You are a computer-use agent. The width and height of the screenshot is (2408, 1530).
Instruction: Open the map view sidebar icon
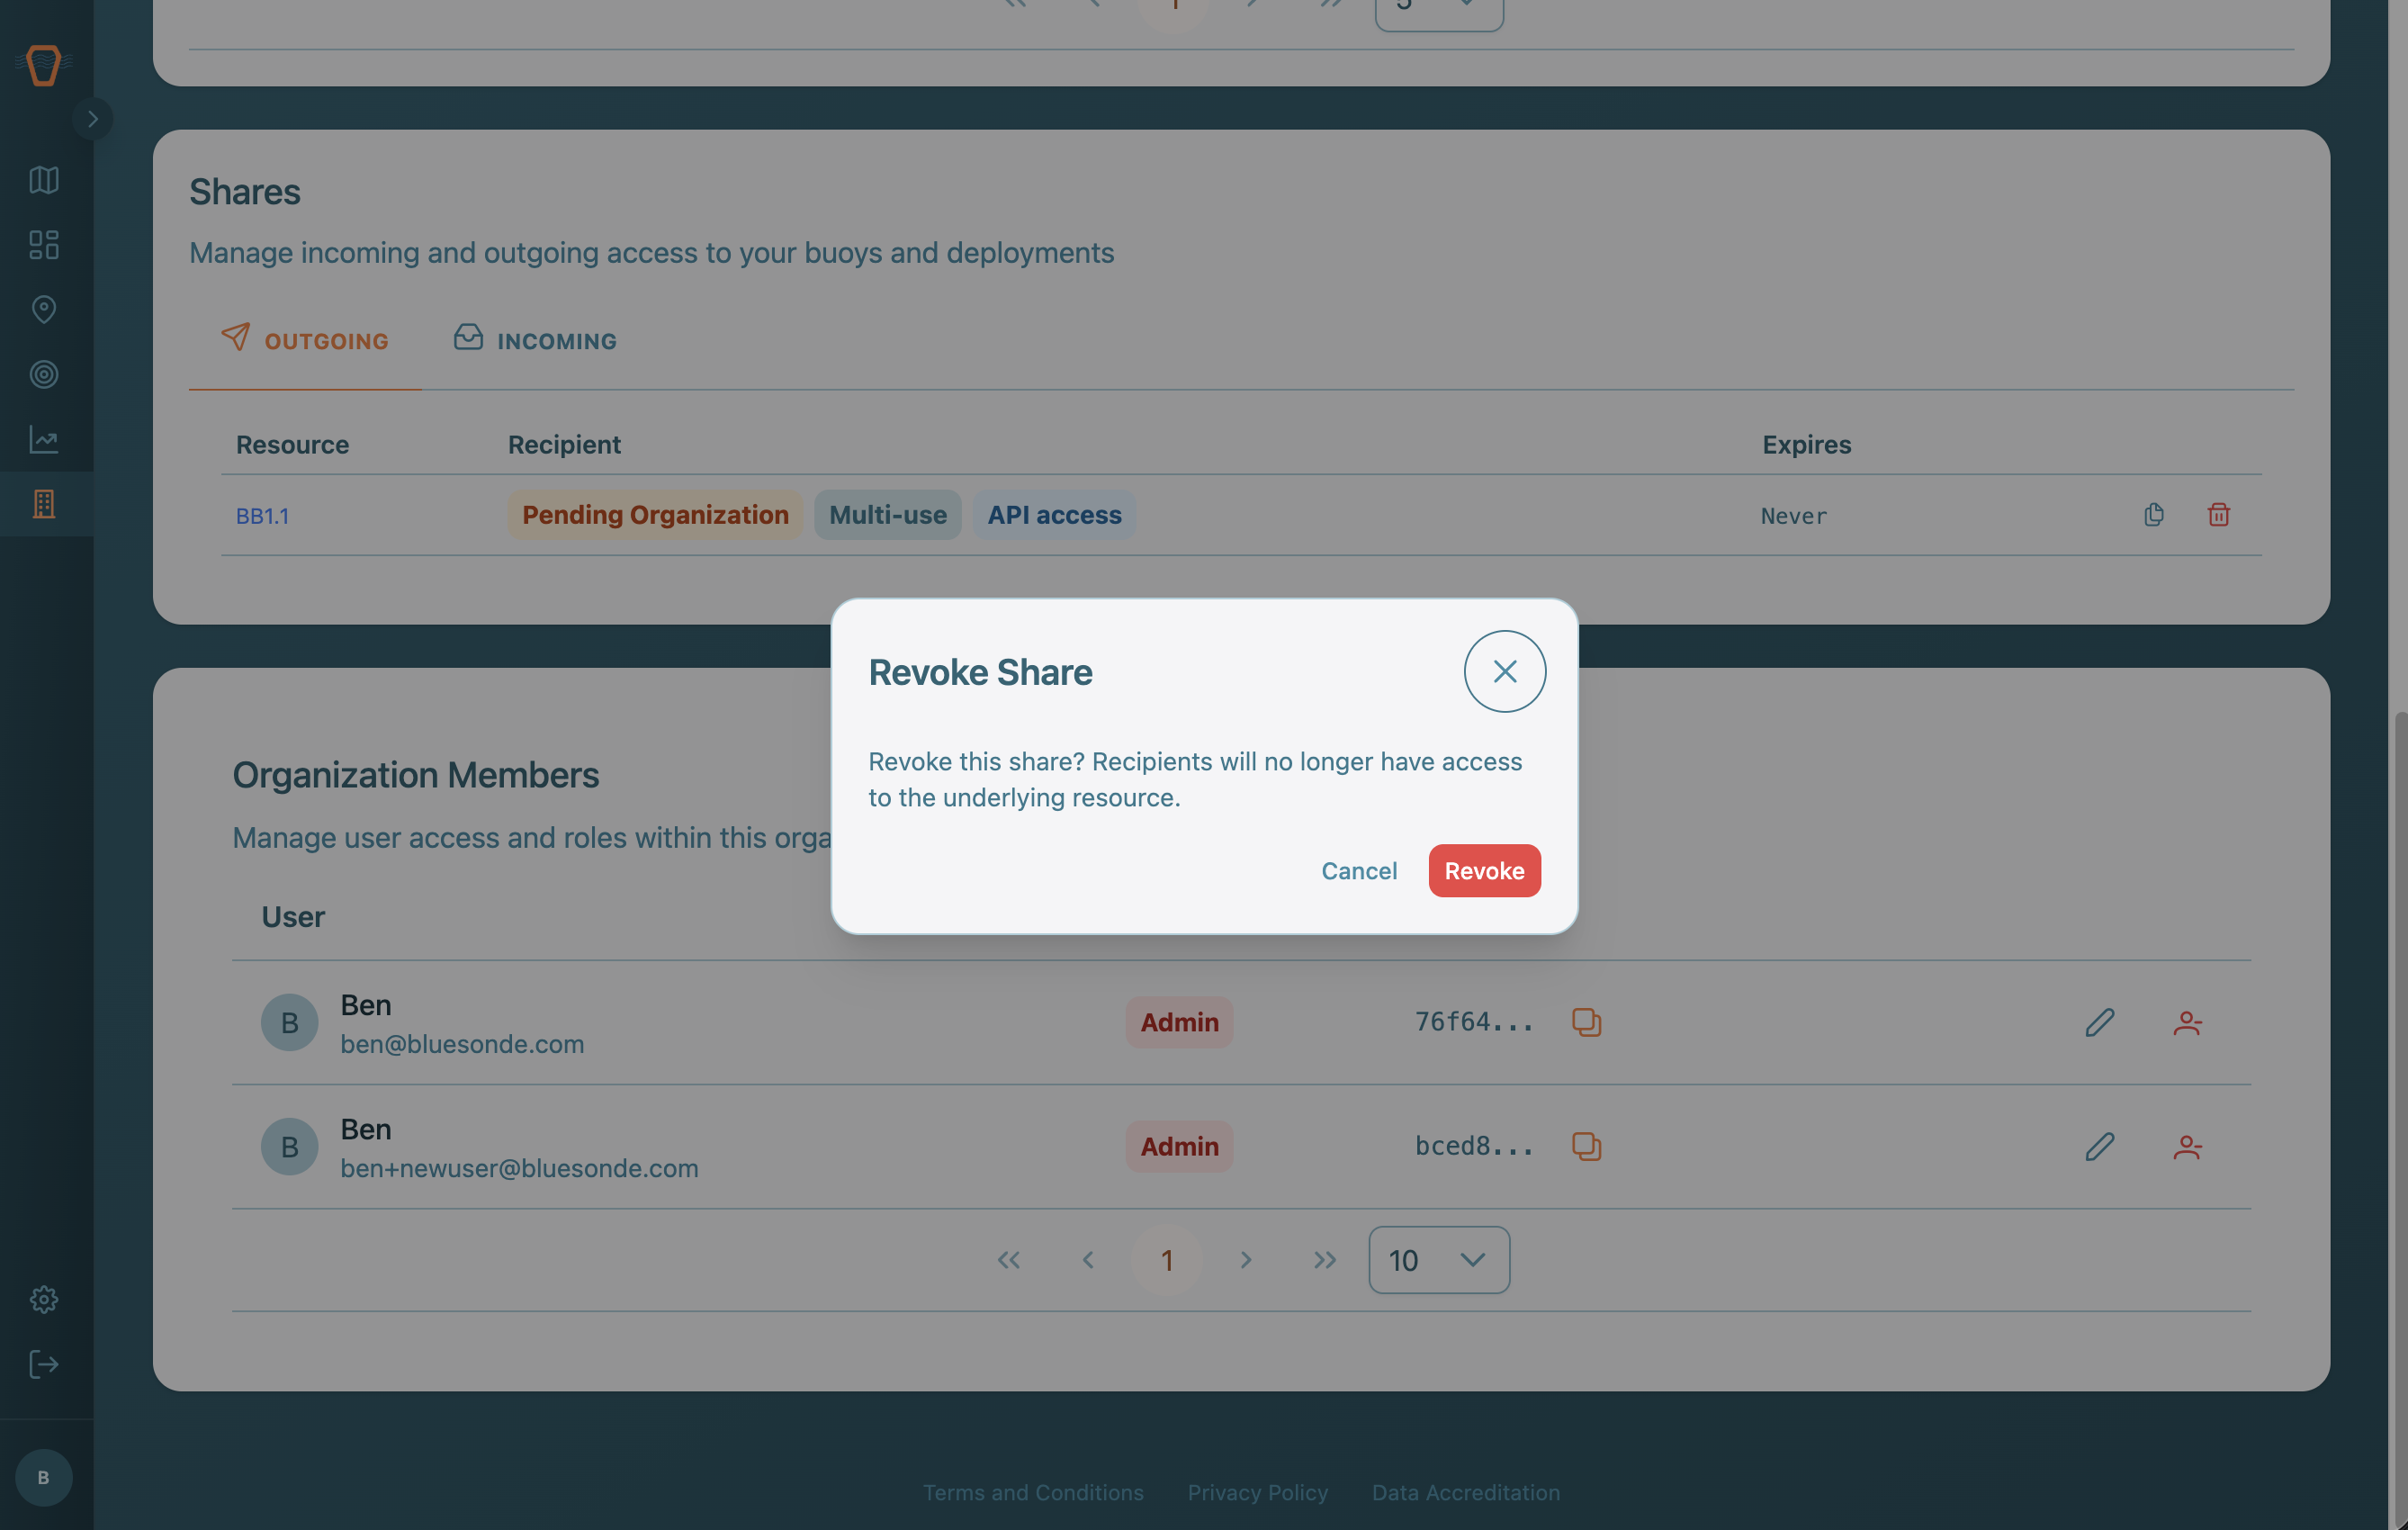click(44, 179)
